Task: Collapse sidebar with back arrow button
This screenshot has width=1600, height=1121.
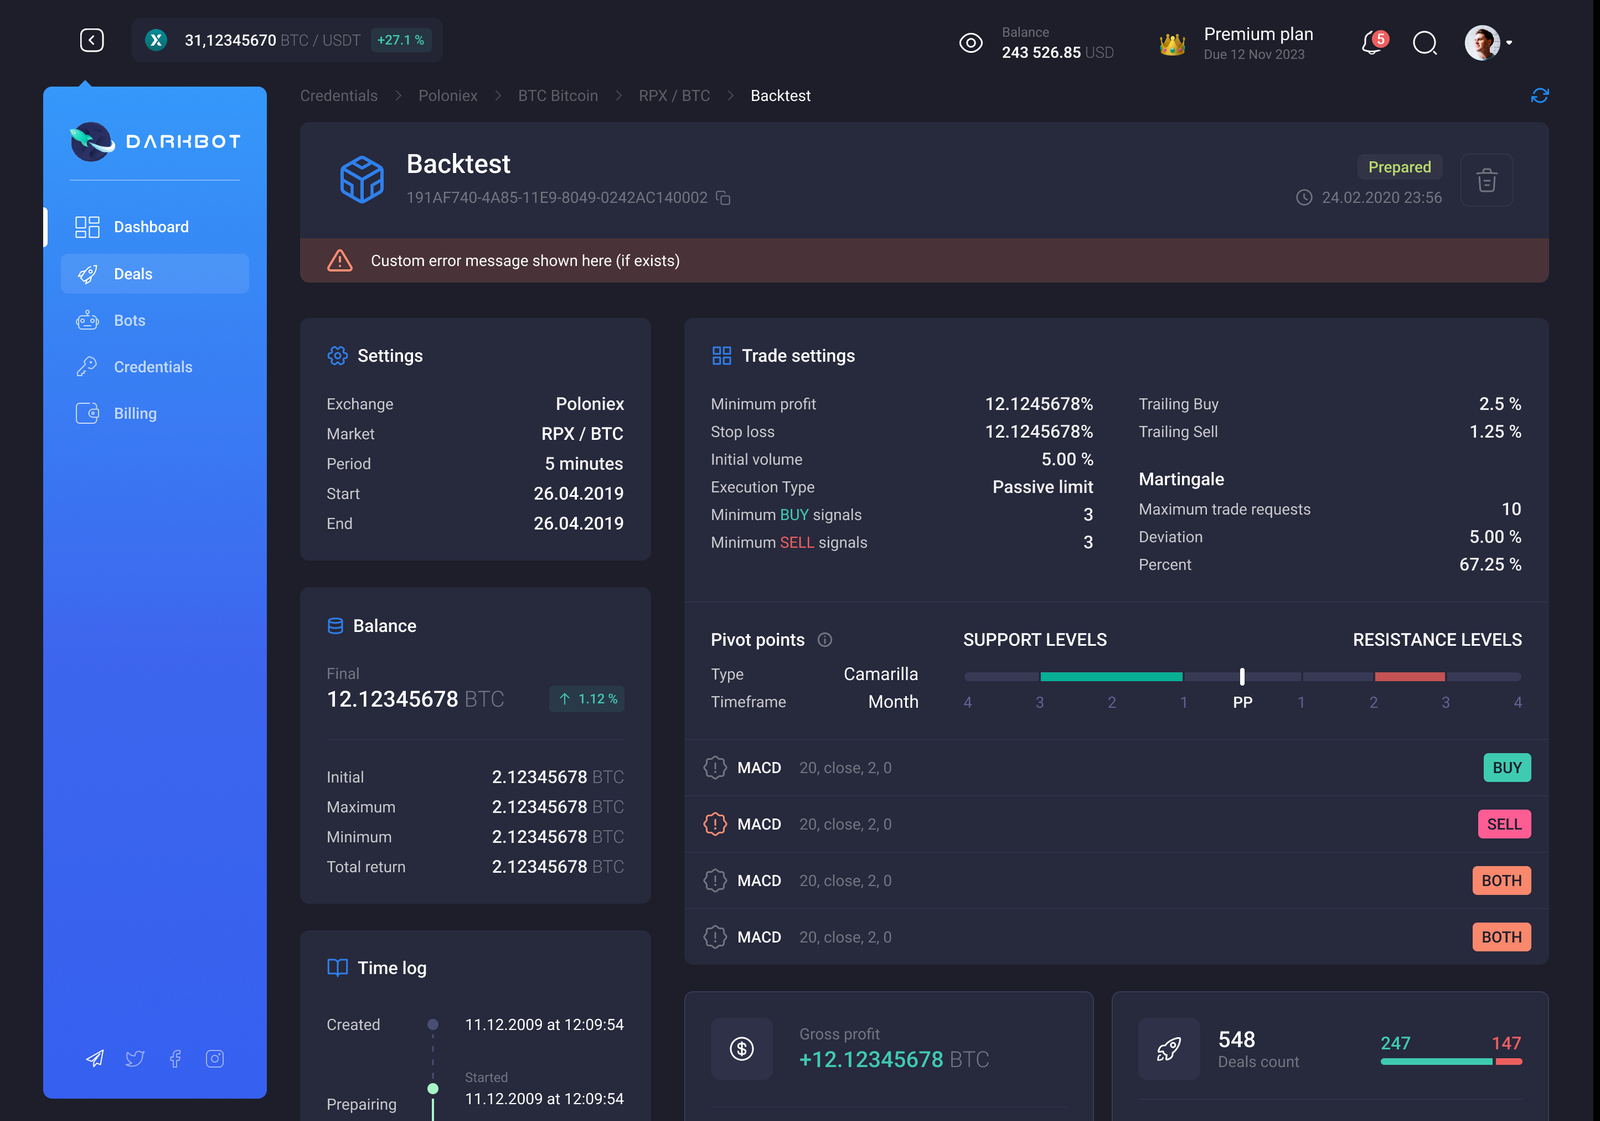Action: 92,40
